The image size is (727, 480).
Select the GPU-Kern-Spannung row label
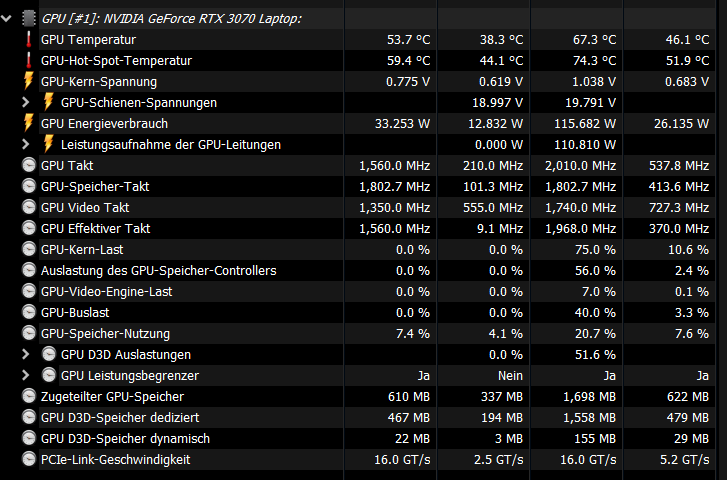(x=99, y=82)
